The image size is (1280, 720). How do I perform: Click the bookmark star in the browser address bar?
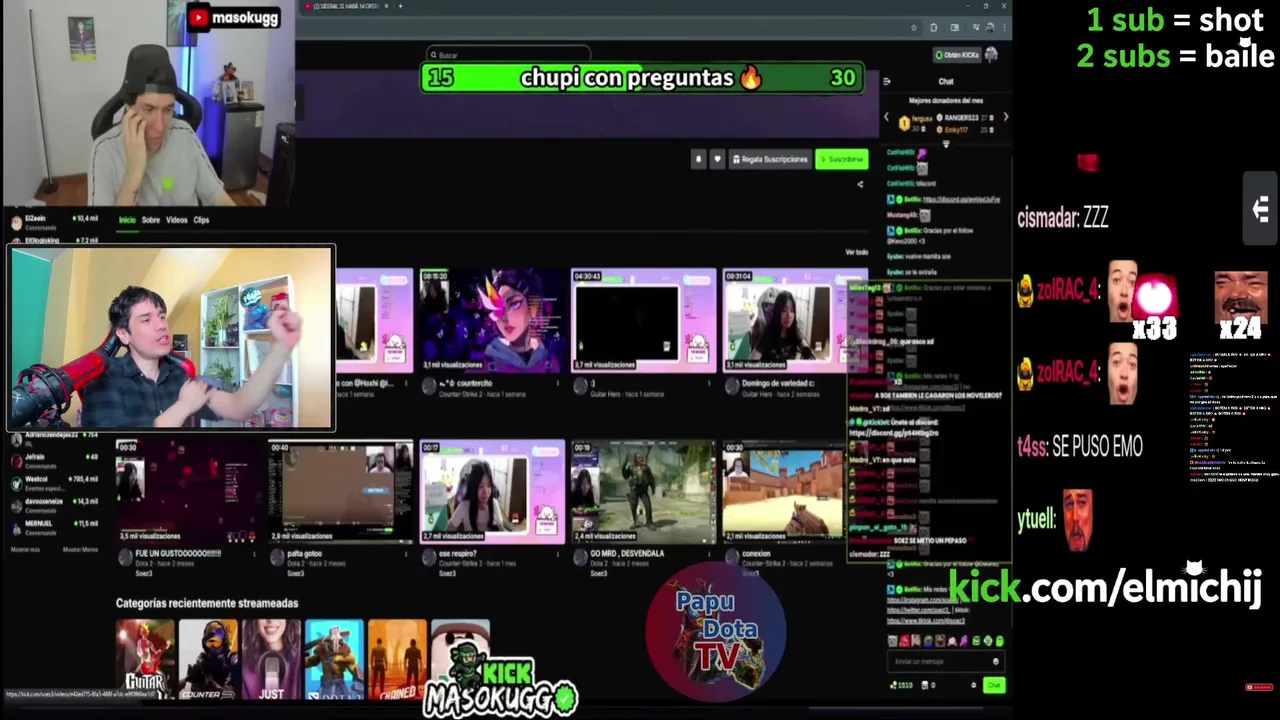(x=916, y=28)
